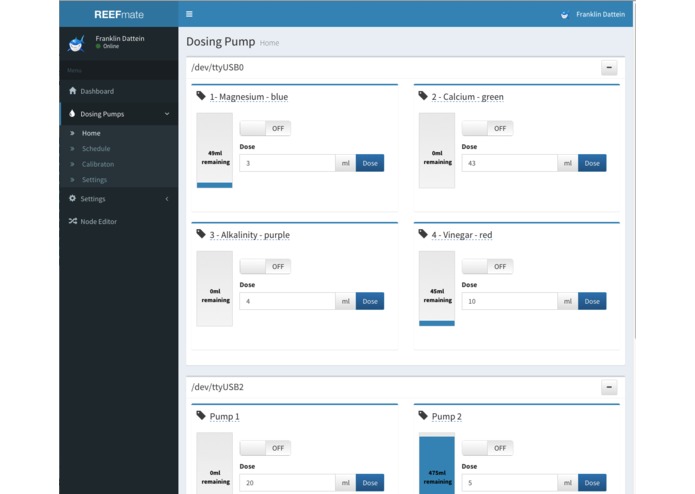Edit the '2 - Calcium - green' pump name
The width and height of the screenshot is (695, 494).
pyautogui.click(x=468, y=97)
